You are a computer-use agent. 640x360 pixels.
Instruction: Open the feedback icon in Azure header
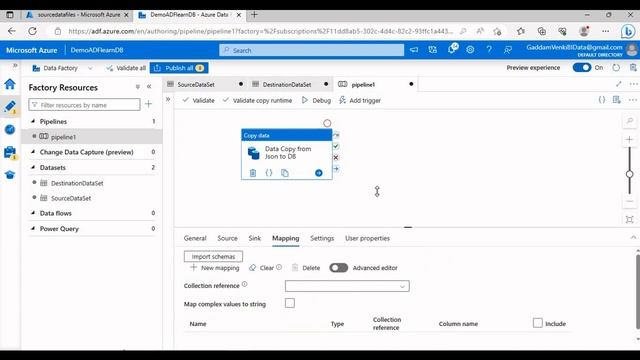[x=508, y=50]
